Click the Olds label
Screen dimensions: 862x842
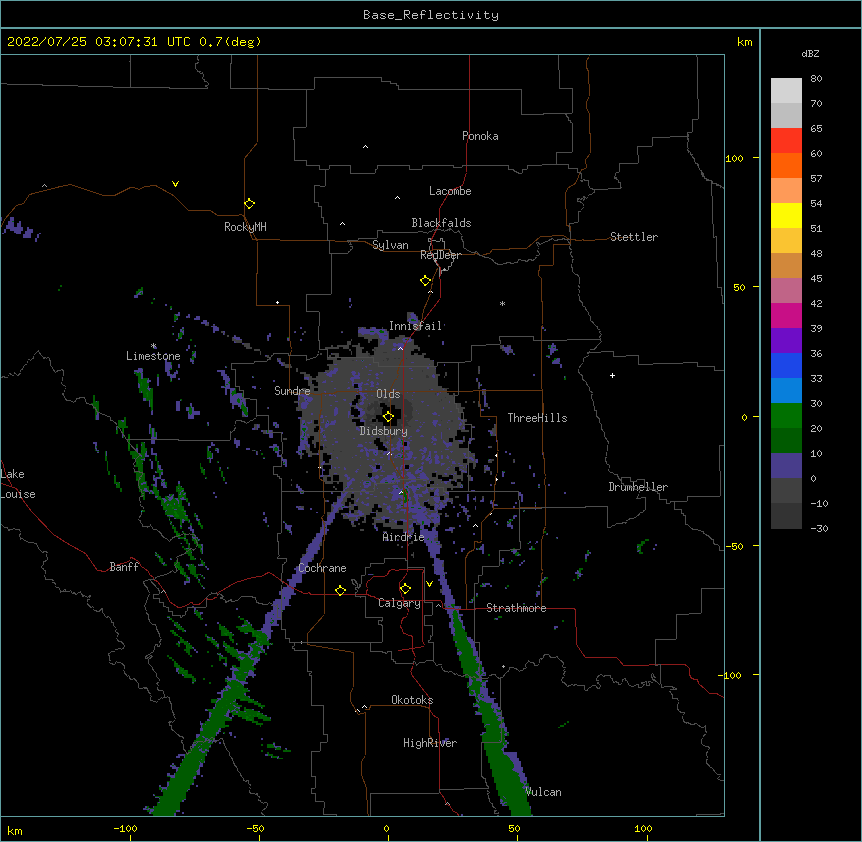click(388, 394)
